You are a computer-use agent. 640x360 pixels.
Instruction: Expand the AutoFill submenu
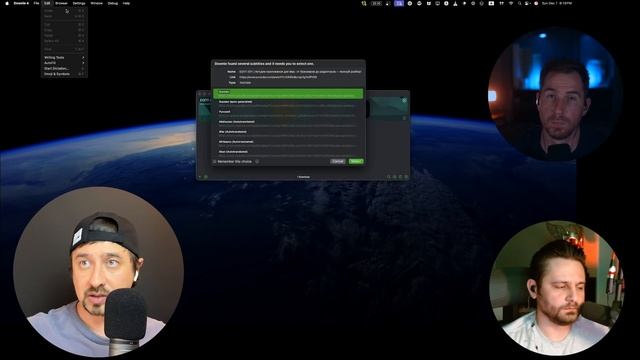click(x=64, y=63)
